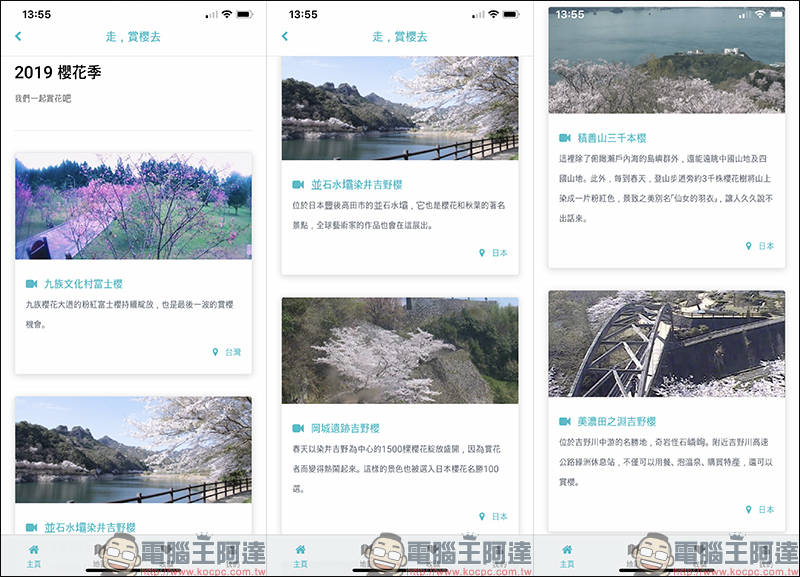Screen dimensions: 800x577
Task: Open the 九族文化村富士櫻 title link
Action: point(83,284)
